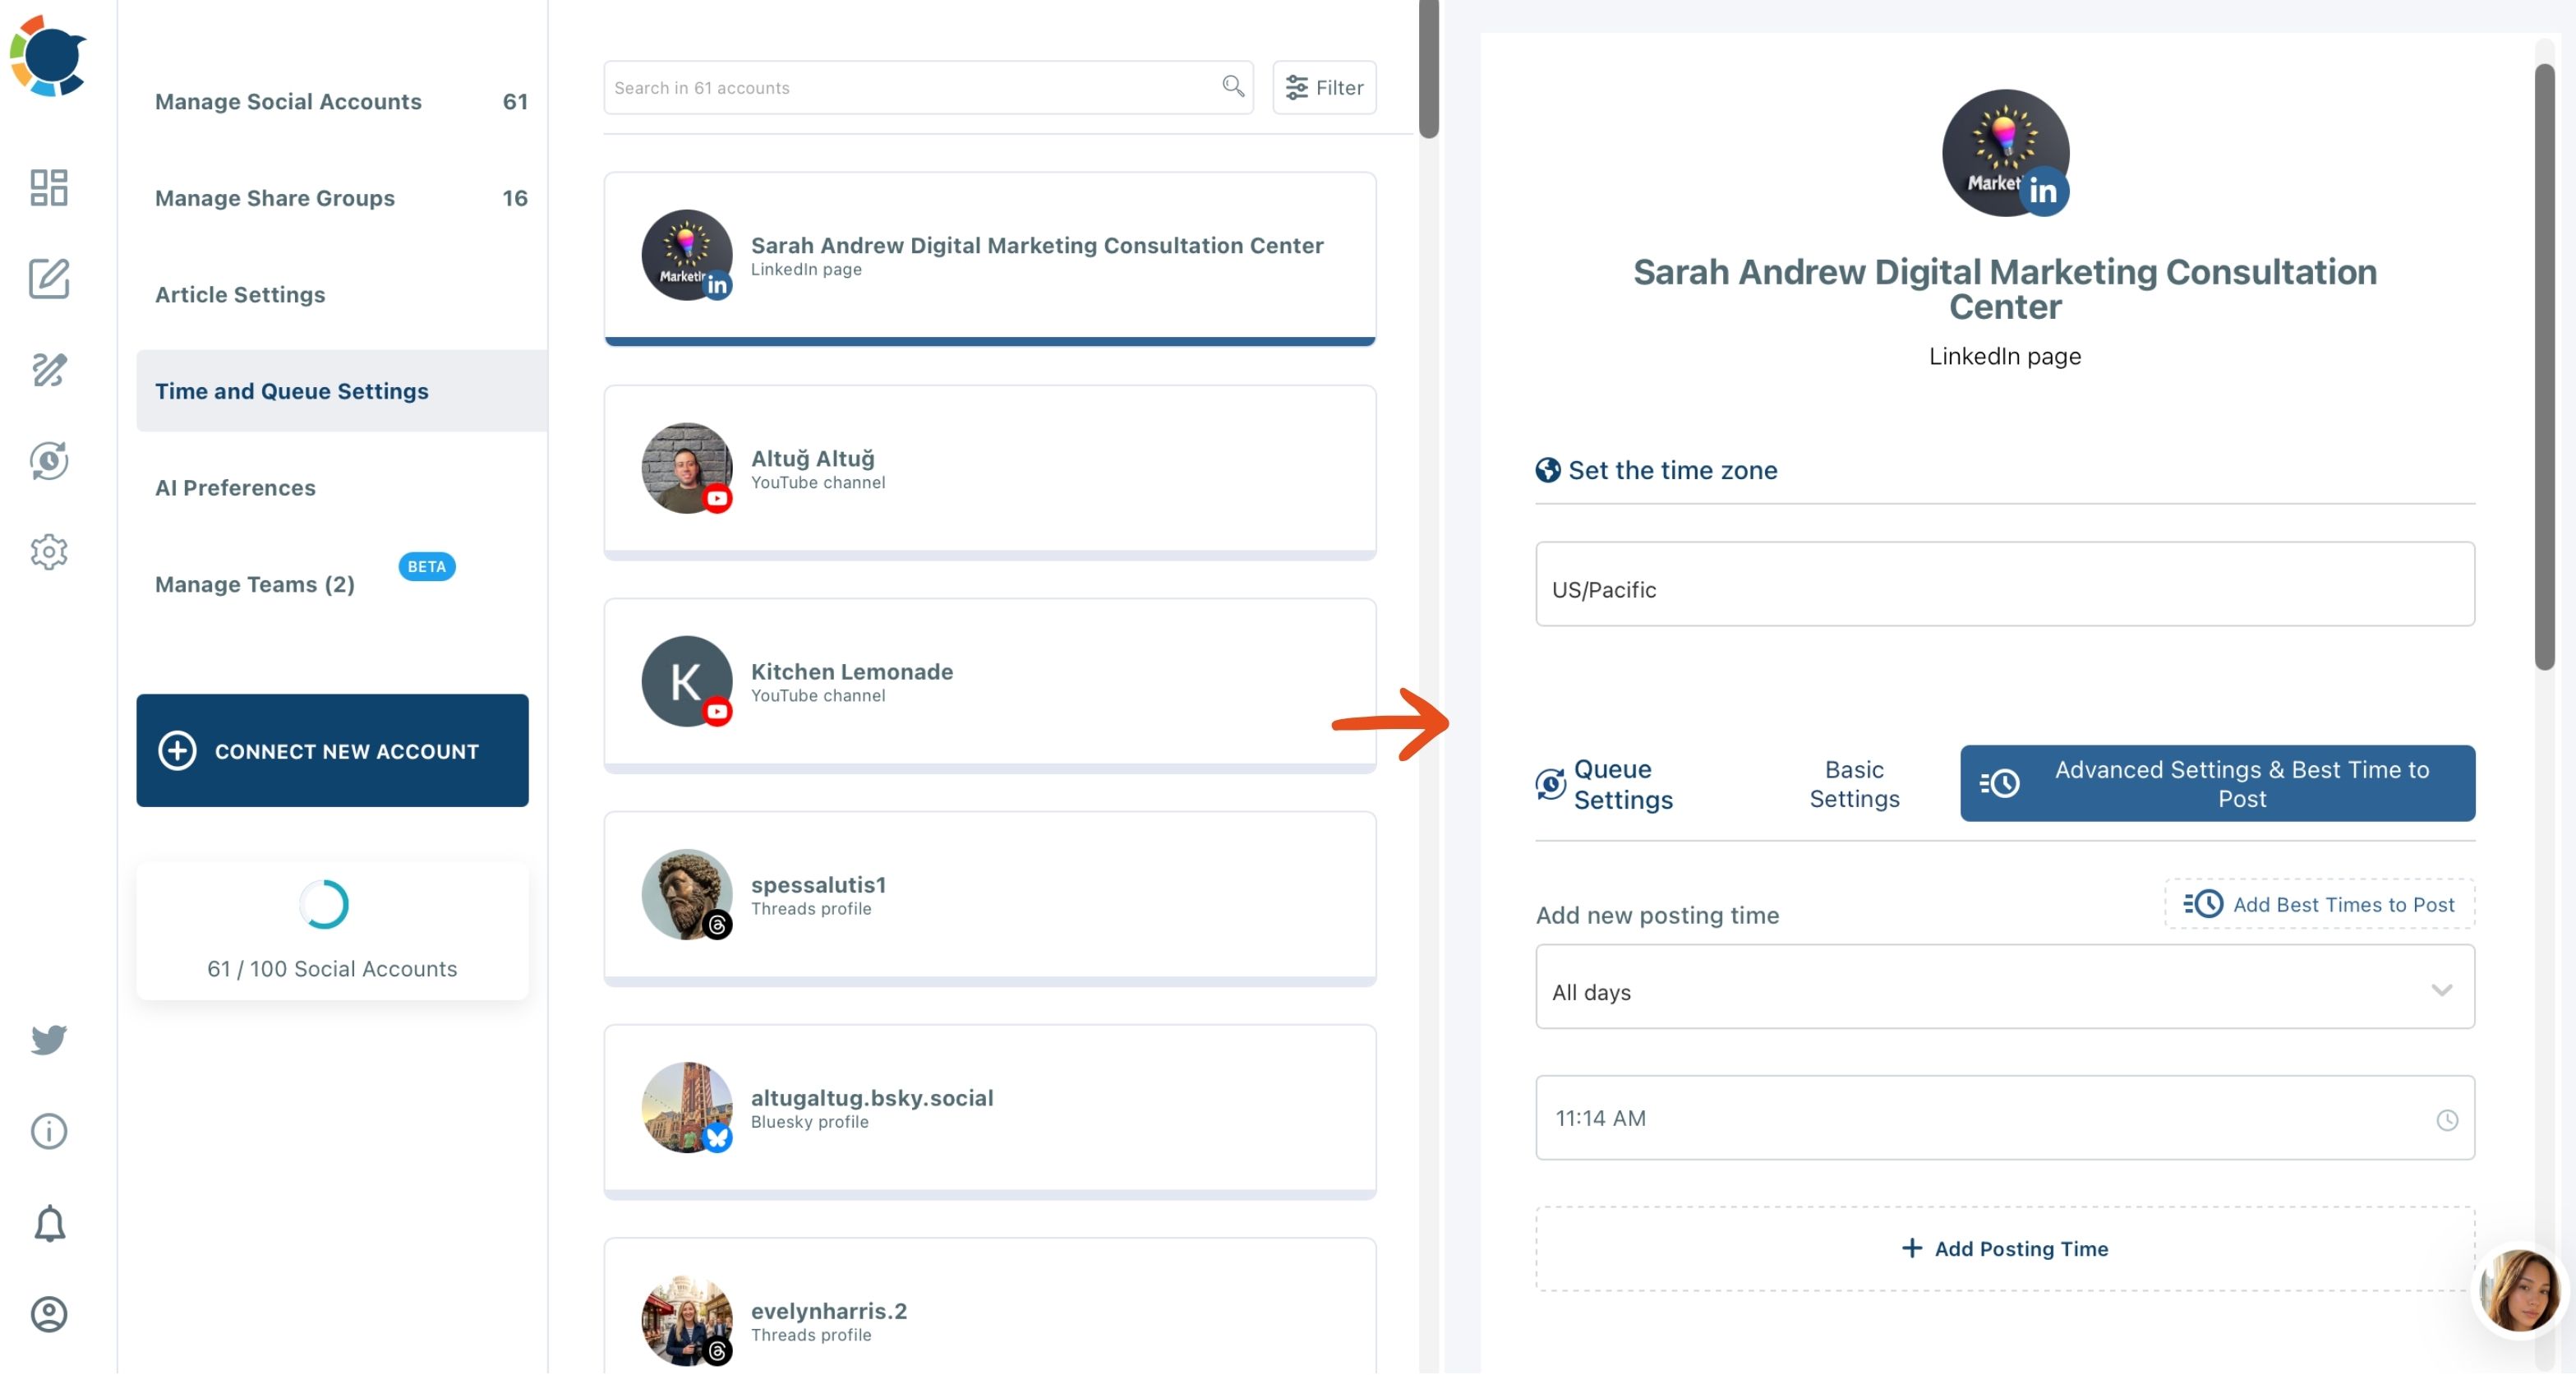Open Article Settings menu item

coord(341,294)
